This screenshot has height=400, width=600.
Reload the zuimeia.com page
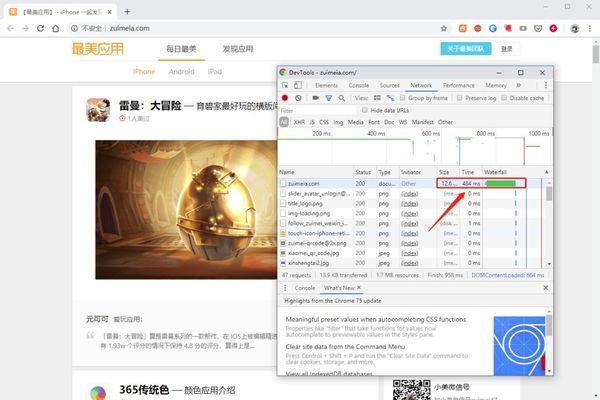[x=40, y=28]
